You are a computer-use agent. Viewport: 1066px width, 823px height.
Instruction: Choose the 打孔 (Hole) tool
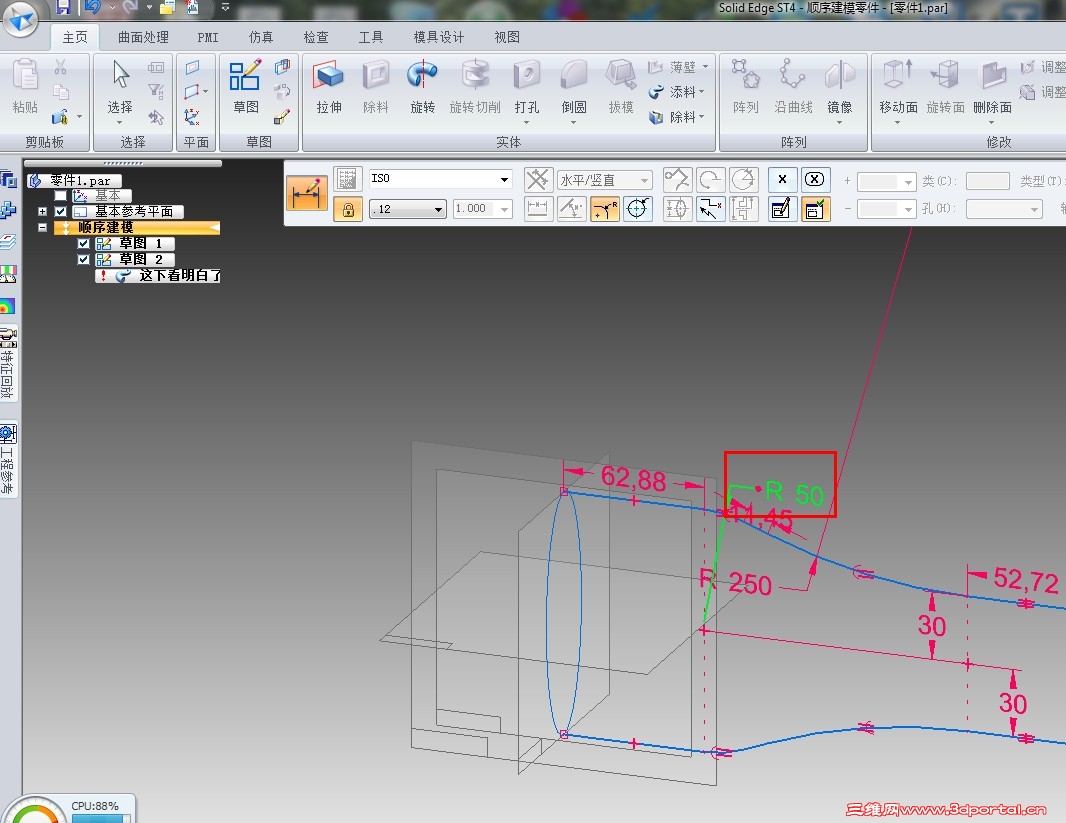pyautogui.click(x=527, y=87)
